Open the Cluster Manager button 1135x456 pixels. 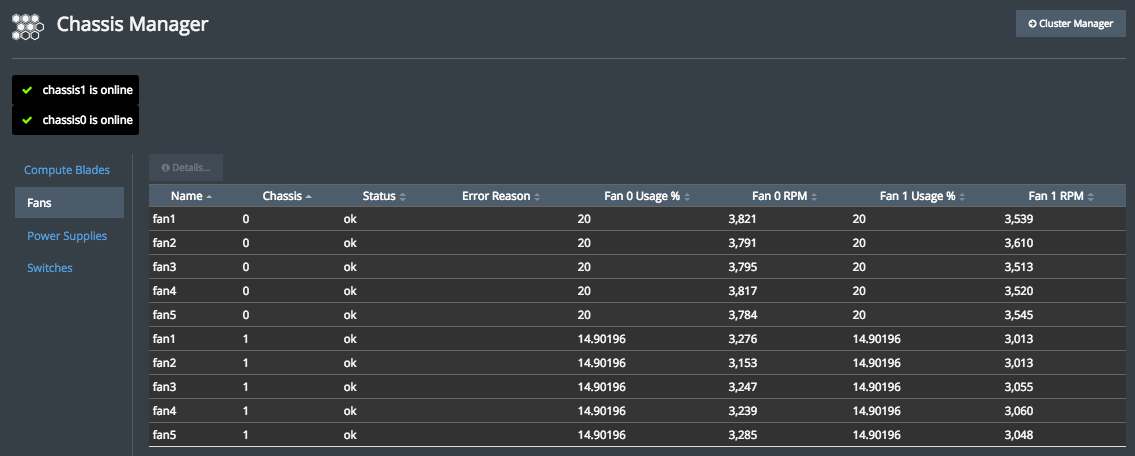pyautogui.click(x=1070, y=23)
